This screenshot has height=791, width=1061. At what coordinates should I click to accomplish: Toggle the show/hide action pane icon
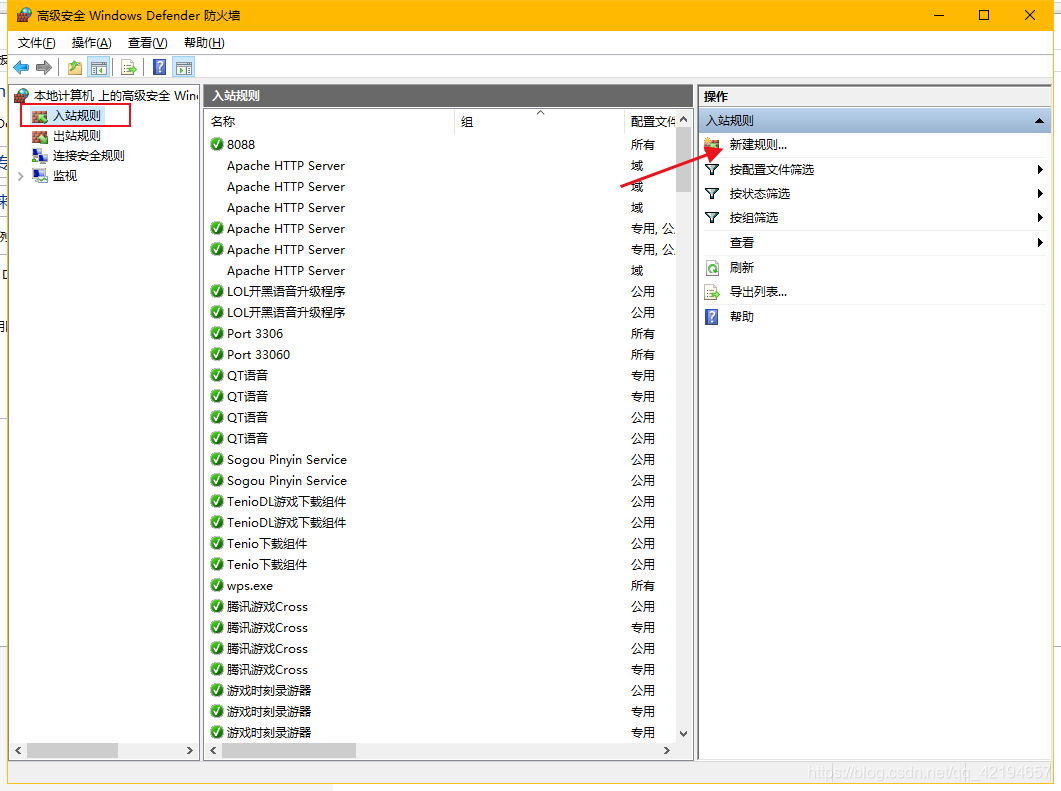point(184,68)
